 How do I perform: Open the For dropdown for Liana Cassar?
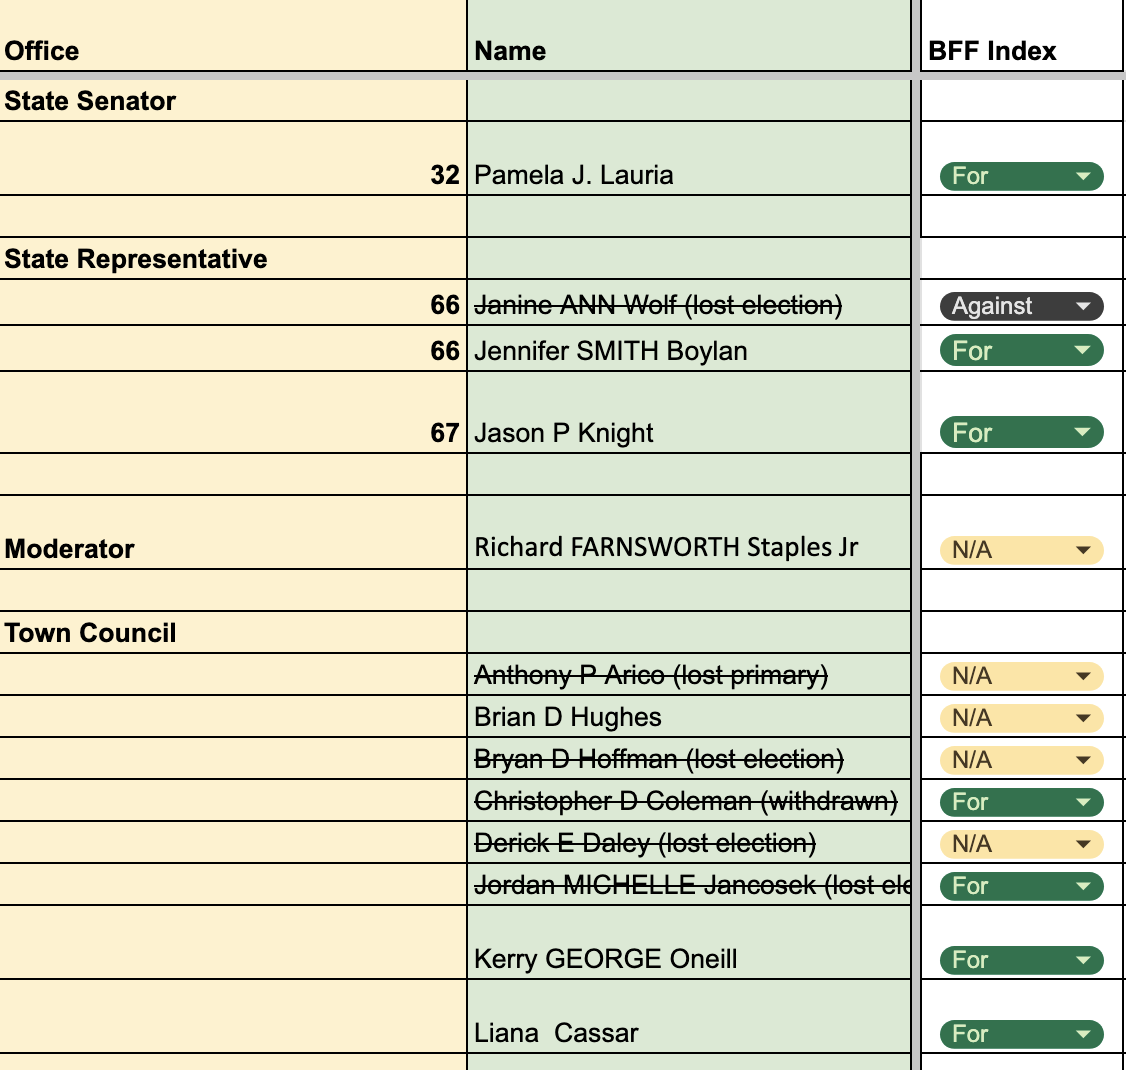click(x=1021, y=1034)
